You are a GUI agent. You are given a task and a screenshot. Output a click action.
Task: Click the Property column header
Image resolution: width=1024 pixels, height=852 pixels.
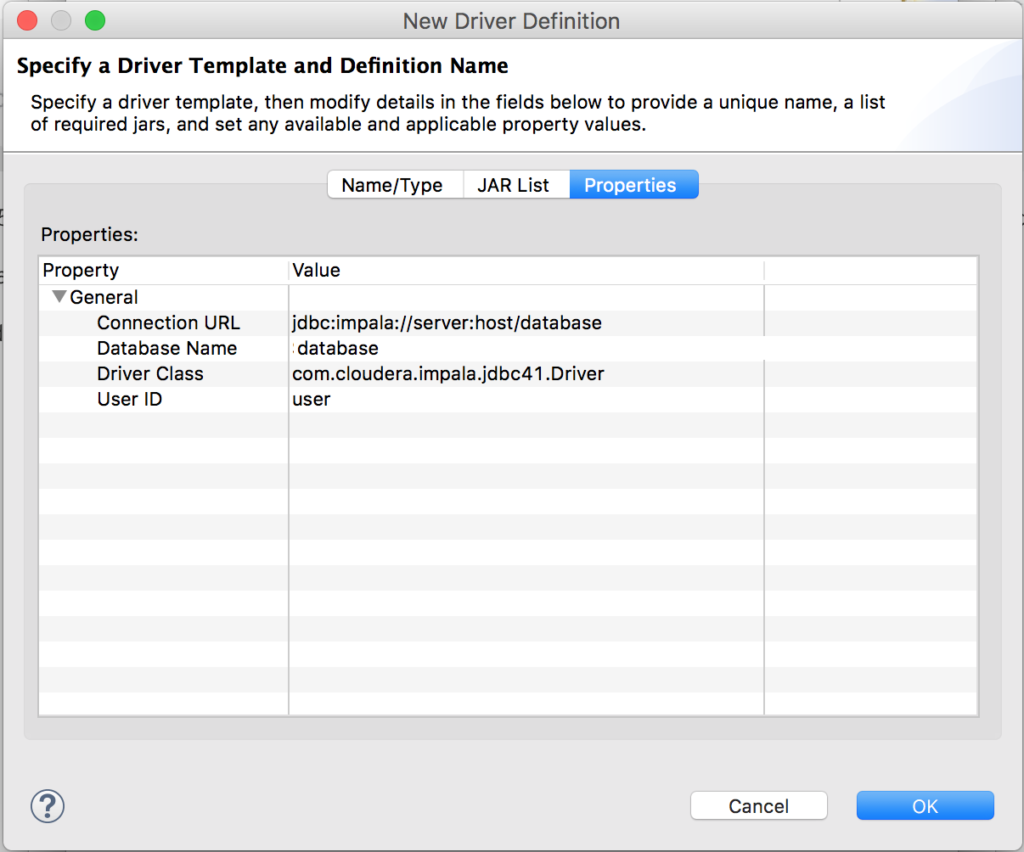point(81,270)
